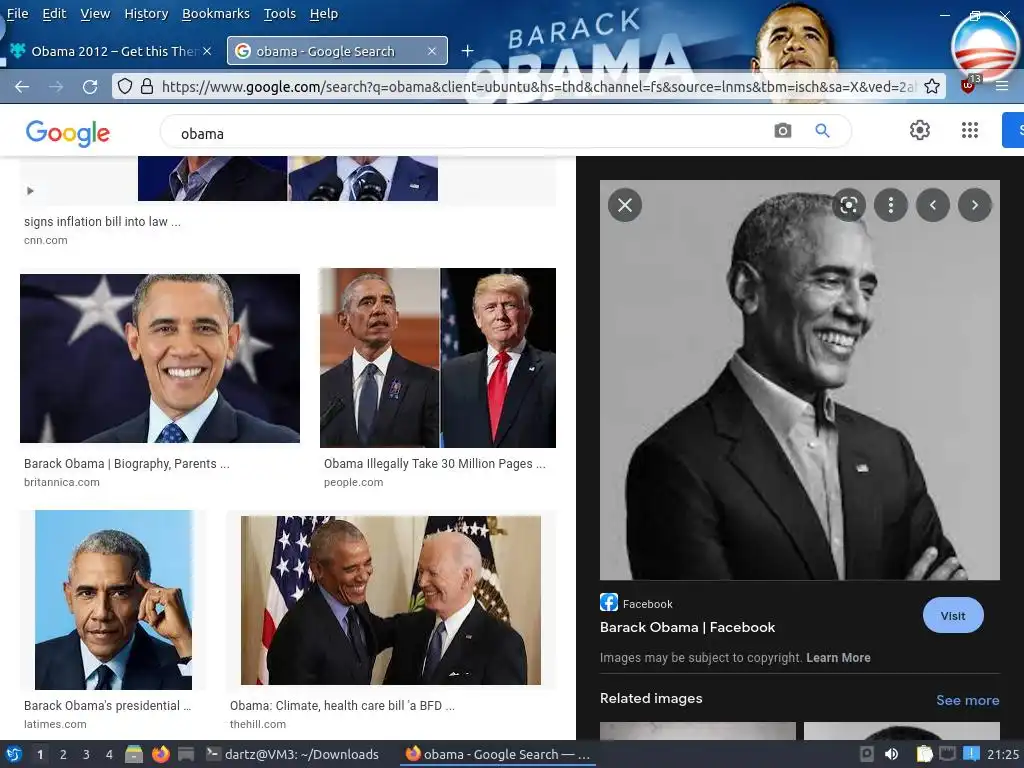
Task: Close the 'obama - Google Search' tab
Action: click(x=432, y=51)
